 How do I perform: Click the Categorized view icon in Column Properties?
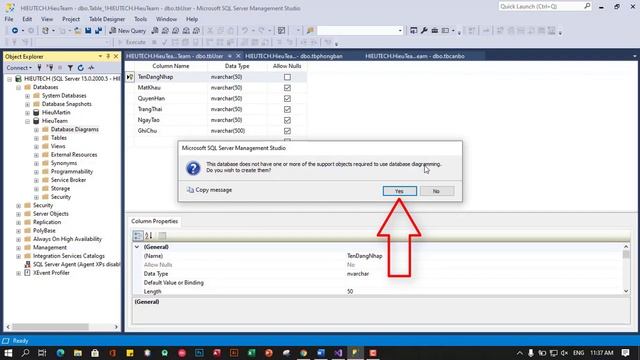(x=138, y=236)
